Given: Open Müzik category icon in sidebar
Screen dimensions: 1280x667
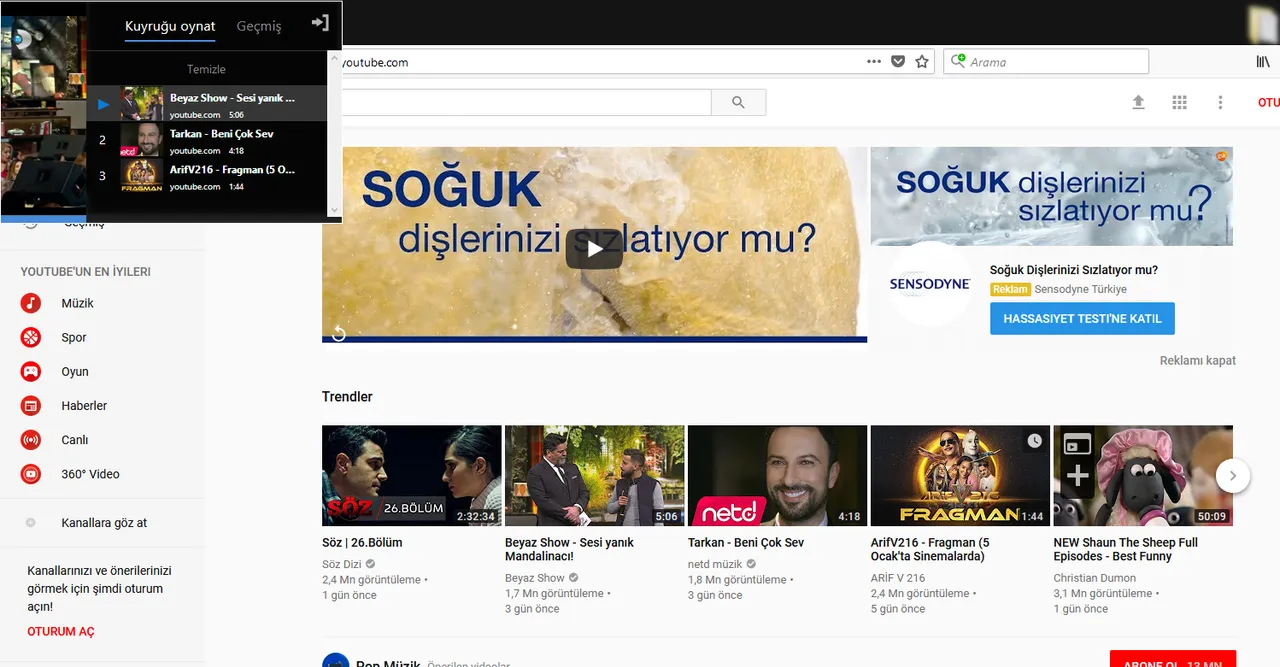Looking at the screenshot, I should pyautogui.click(x=31, y=303).
